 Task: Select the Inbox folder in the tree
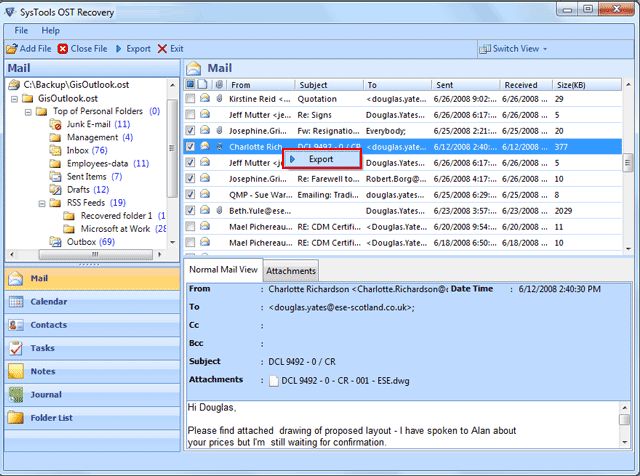coord(78,150)
